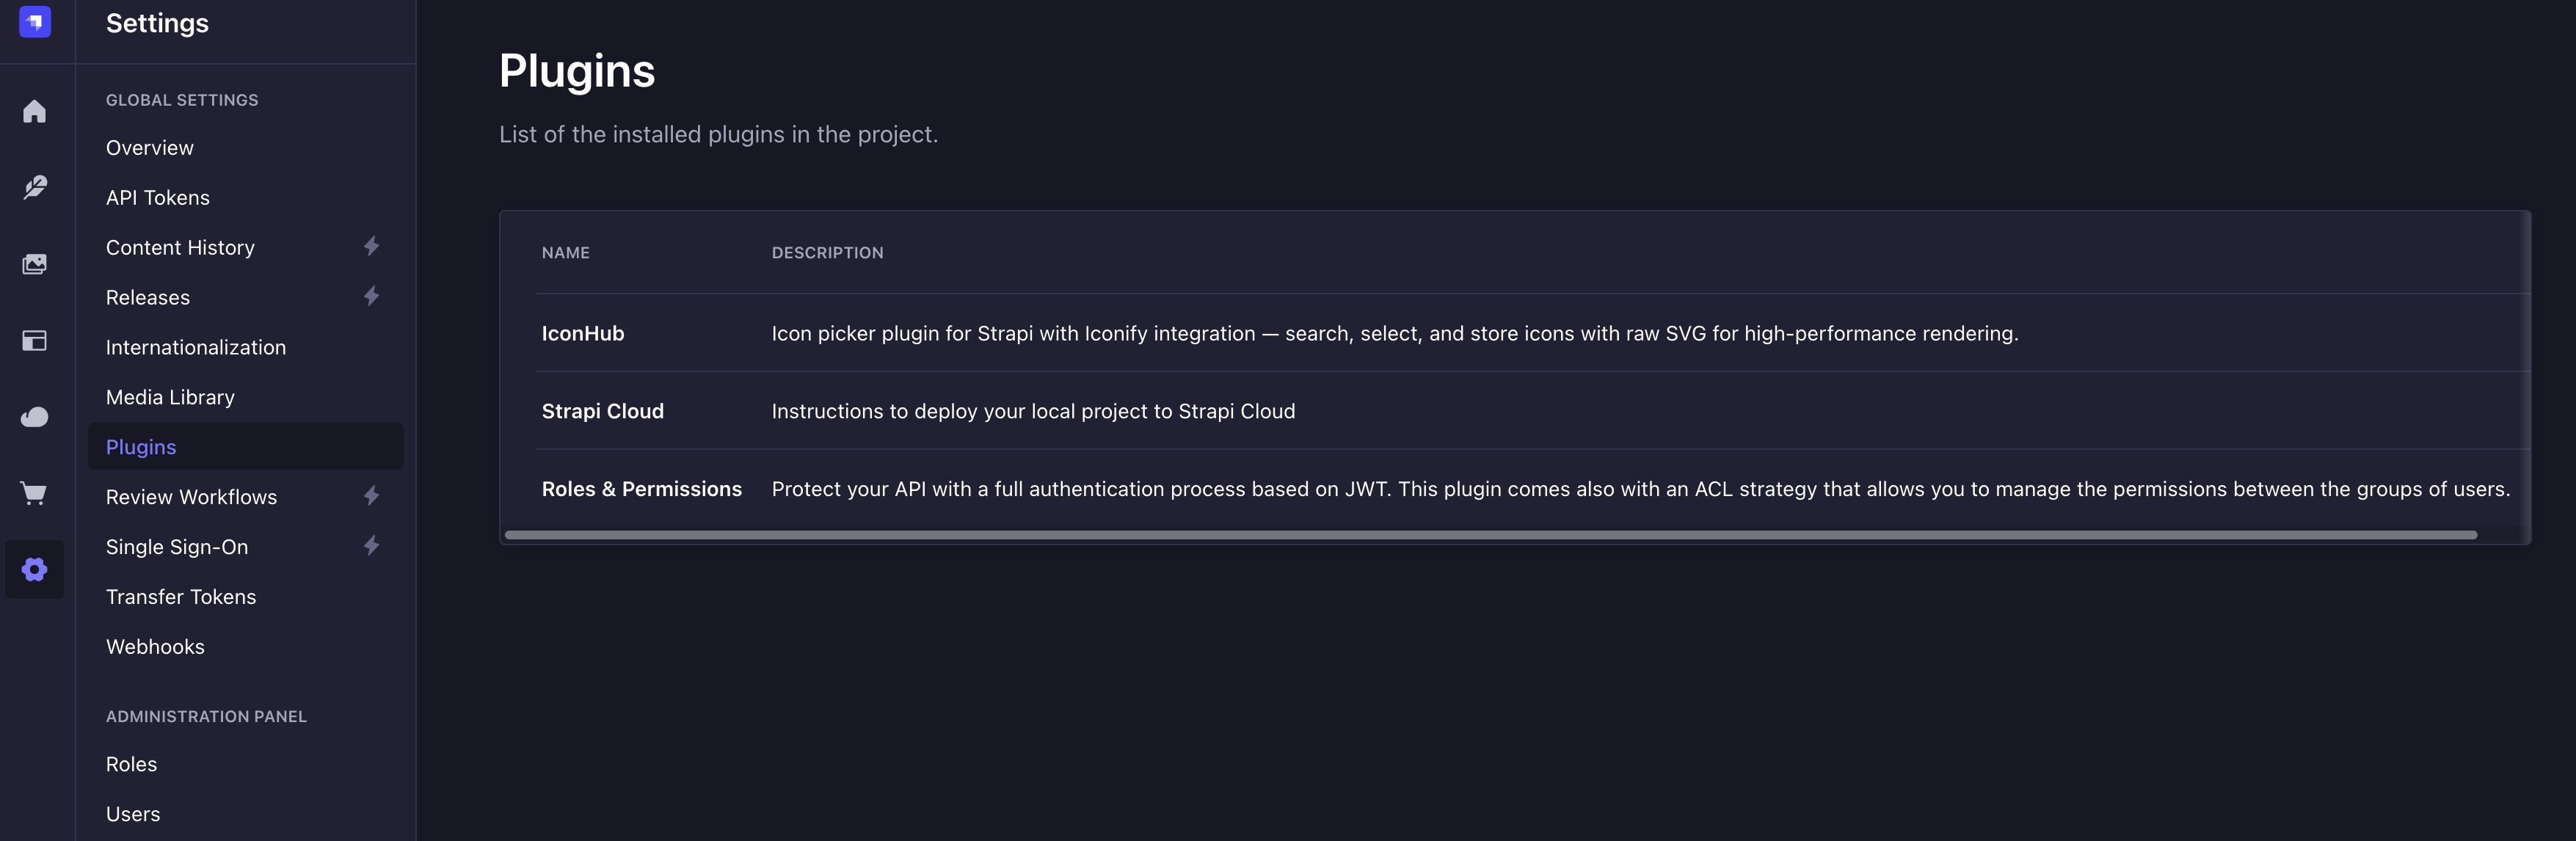Click lightning icon beside Content History
Viewport: 2576px width, 841px height.
[x=371, y=246]
